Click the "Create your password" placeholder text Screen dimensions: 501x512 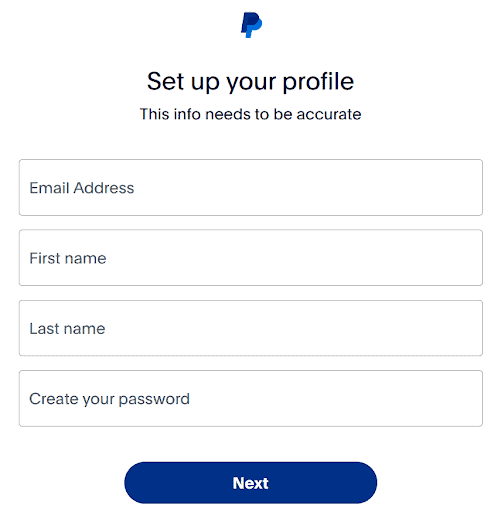coord(109,399)
